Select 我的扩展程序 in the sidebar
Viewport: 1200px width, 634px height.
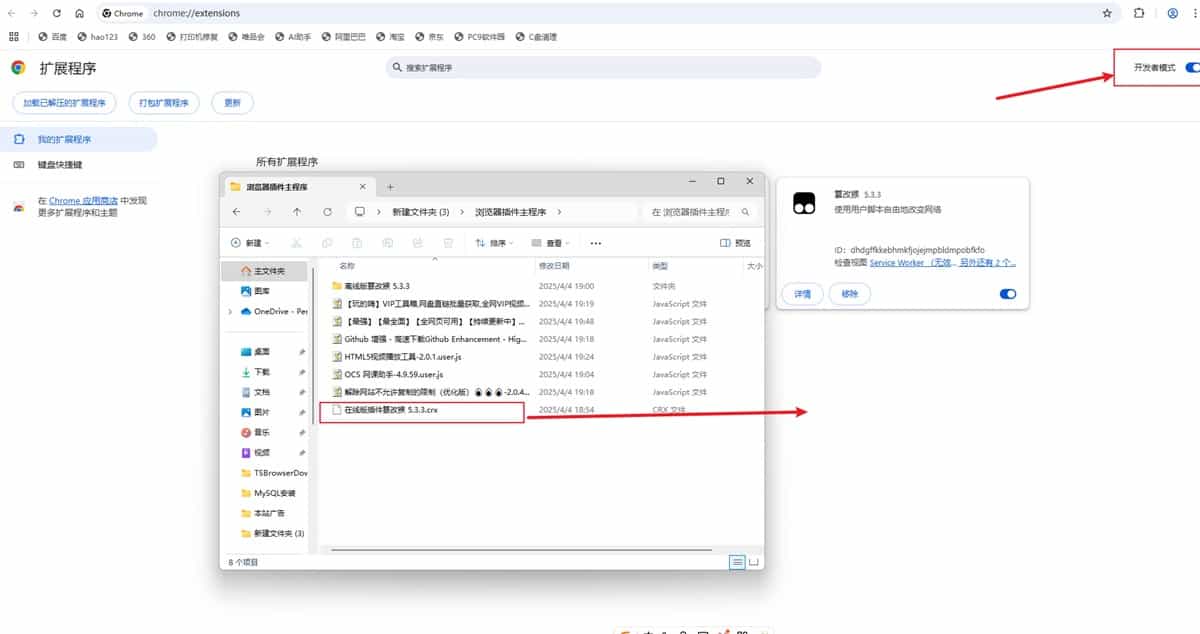pos(65,140)
